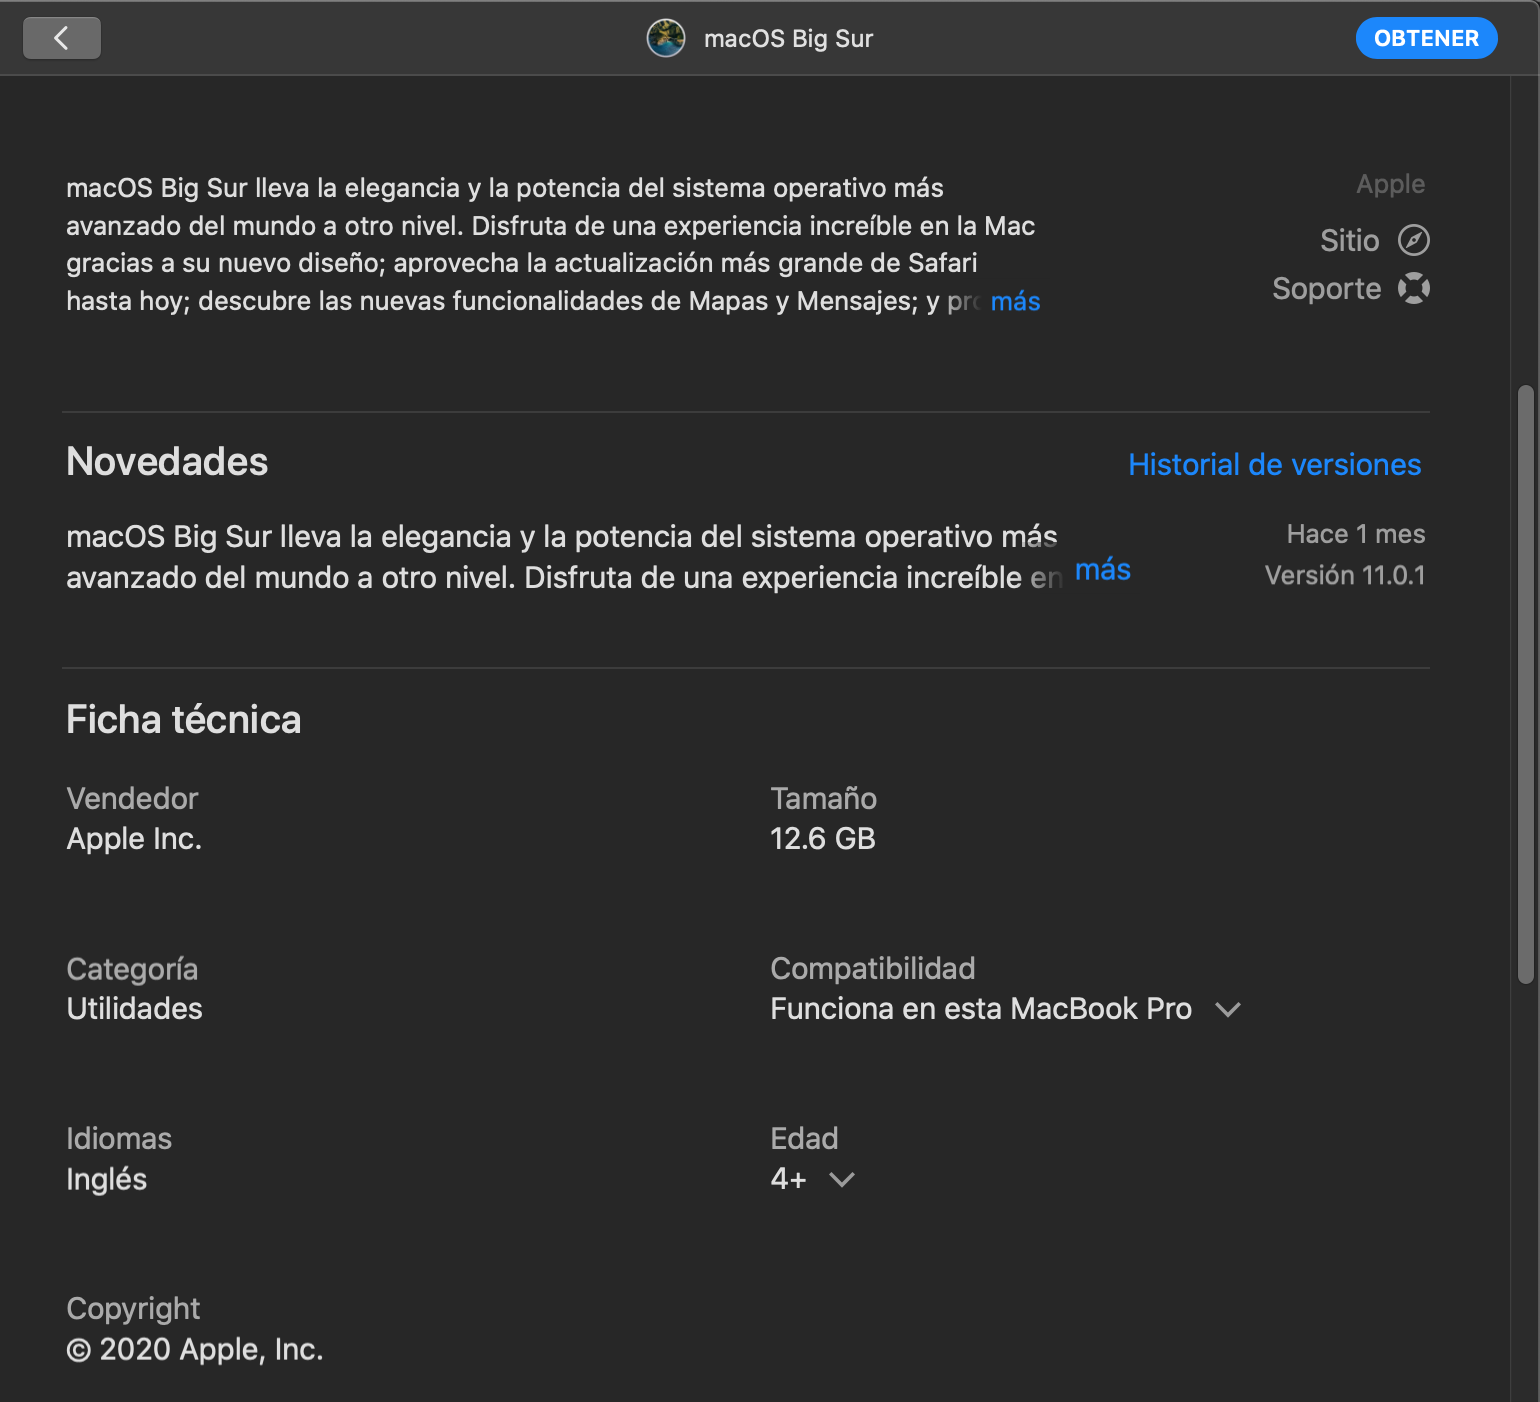
Task: Click the macOS Big Sur app icon
Action: [666, 38]
